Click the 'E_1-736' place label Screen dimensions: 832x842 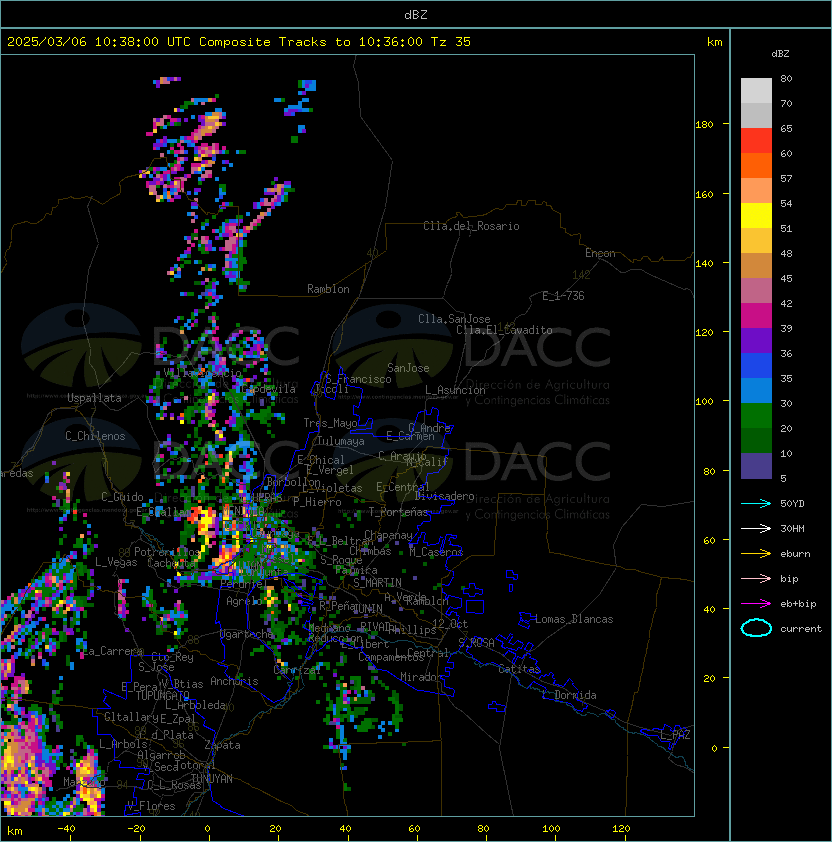click(563, 296)
